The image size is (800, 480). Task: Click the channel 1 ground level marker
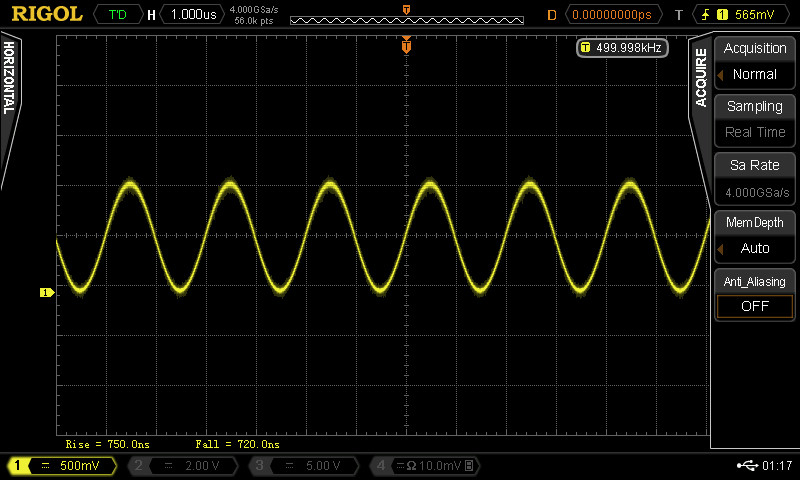point(45,293)
